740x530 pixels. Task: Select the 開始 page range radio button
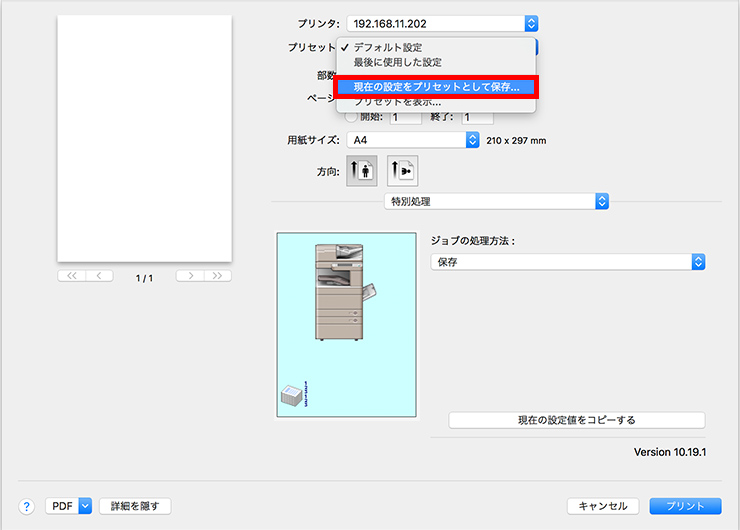coord(350,117)
